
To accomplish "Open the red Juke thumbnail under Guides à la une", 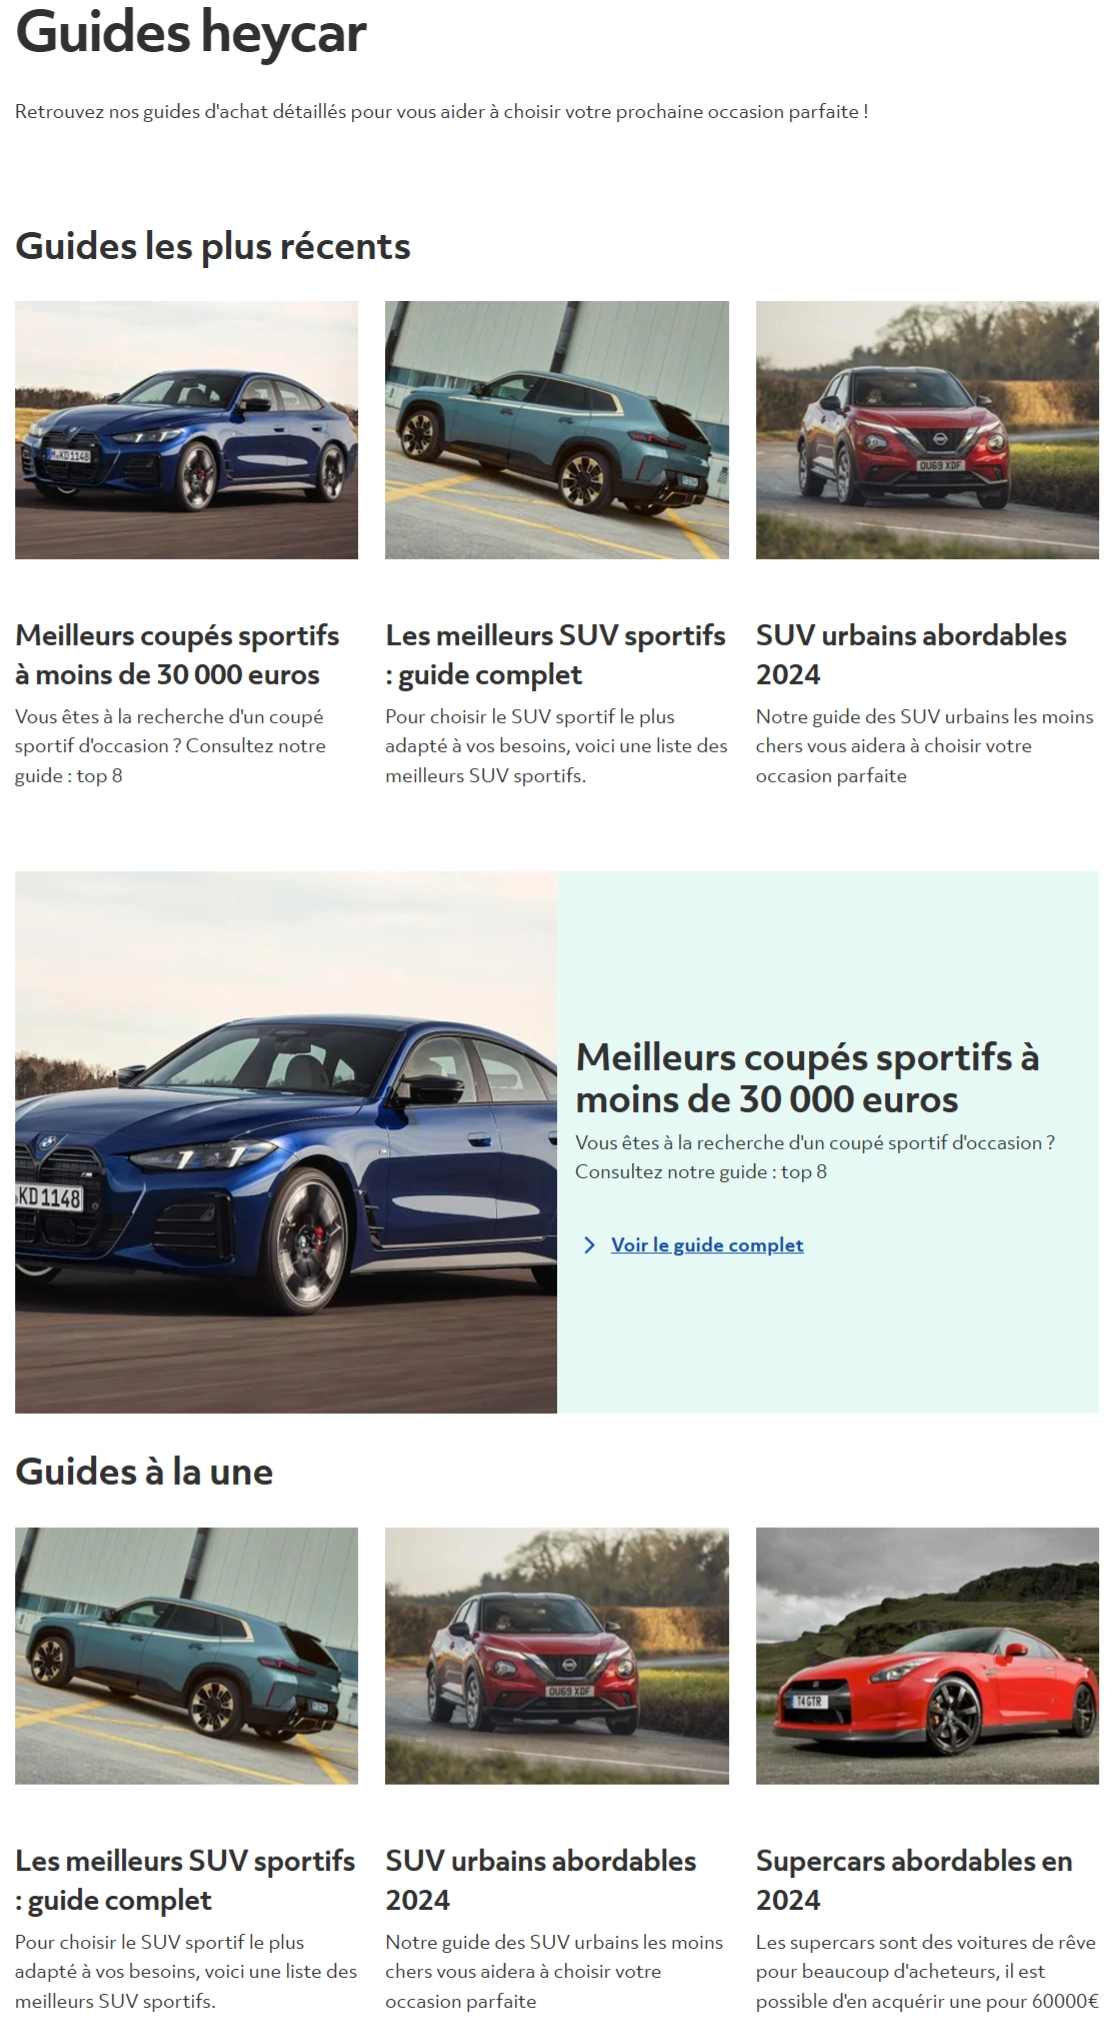I will (557, 1656).
